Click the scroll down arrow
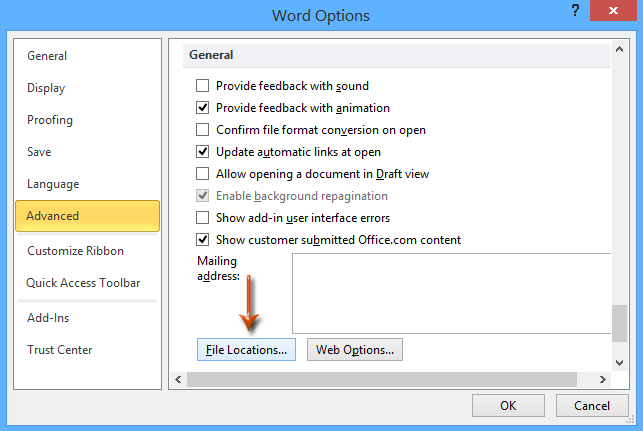Image resolution: width=643 pixels, height=431 pixels. click(x=619, y=363)
